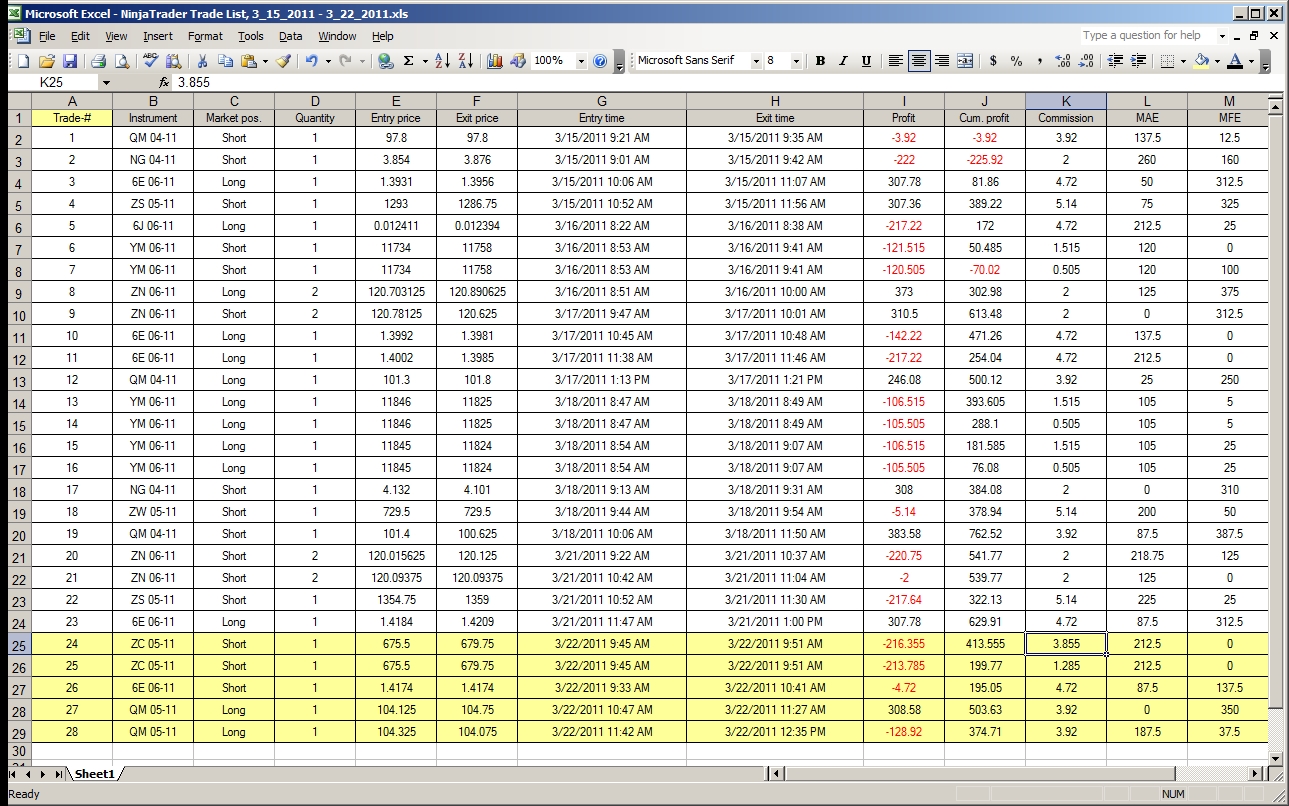Insert a hyperlink
The height and width of the screenshot is (806, 1289).
(386, 61)
